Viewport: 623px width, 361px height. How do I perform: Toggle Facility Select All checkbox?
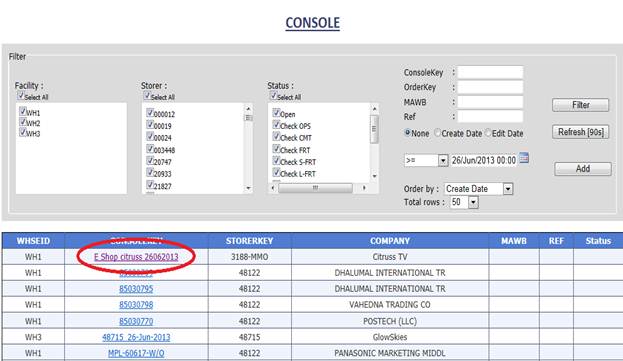point(21,96)
